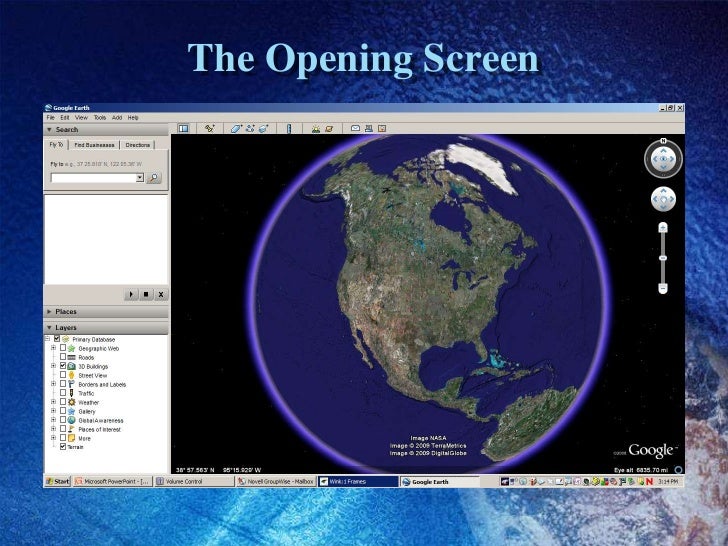
Task: Click the search results stop button
Action: [146, 294]
